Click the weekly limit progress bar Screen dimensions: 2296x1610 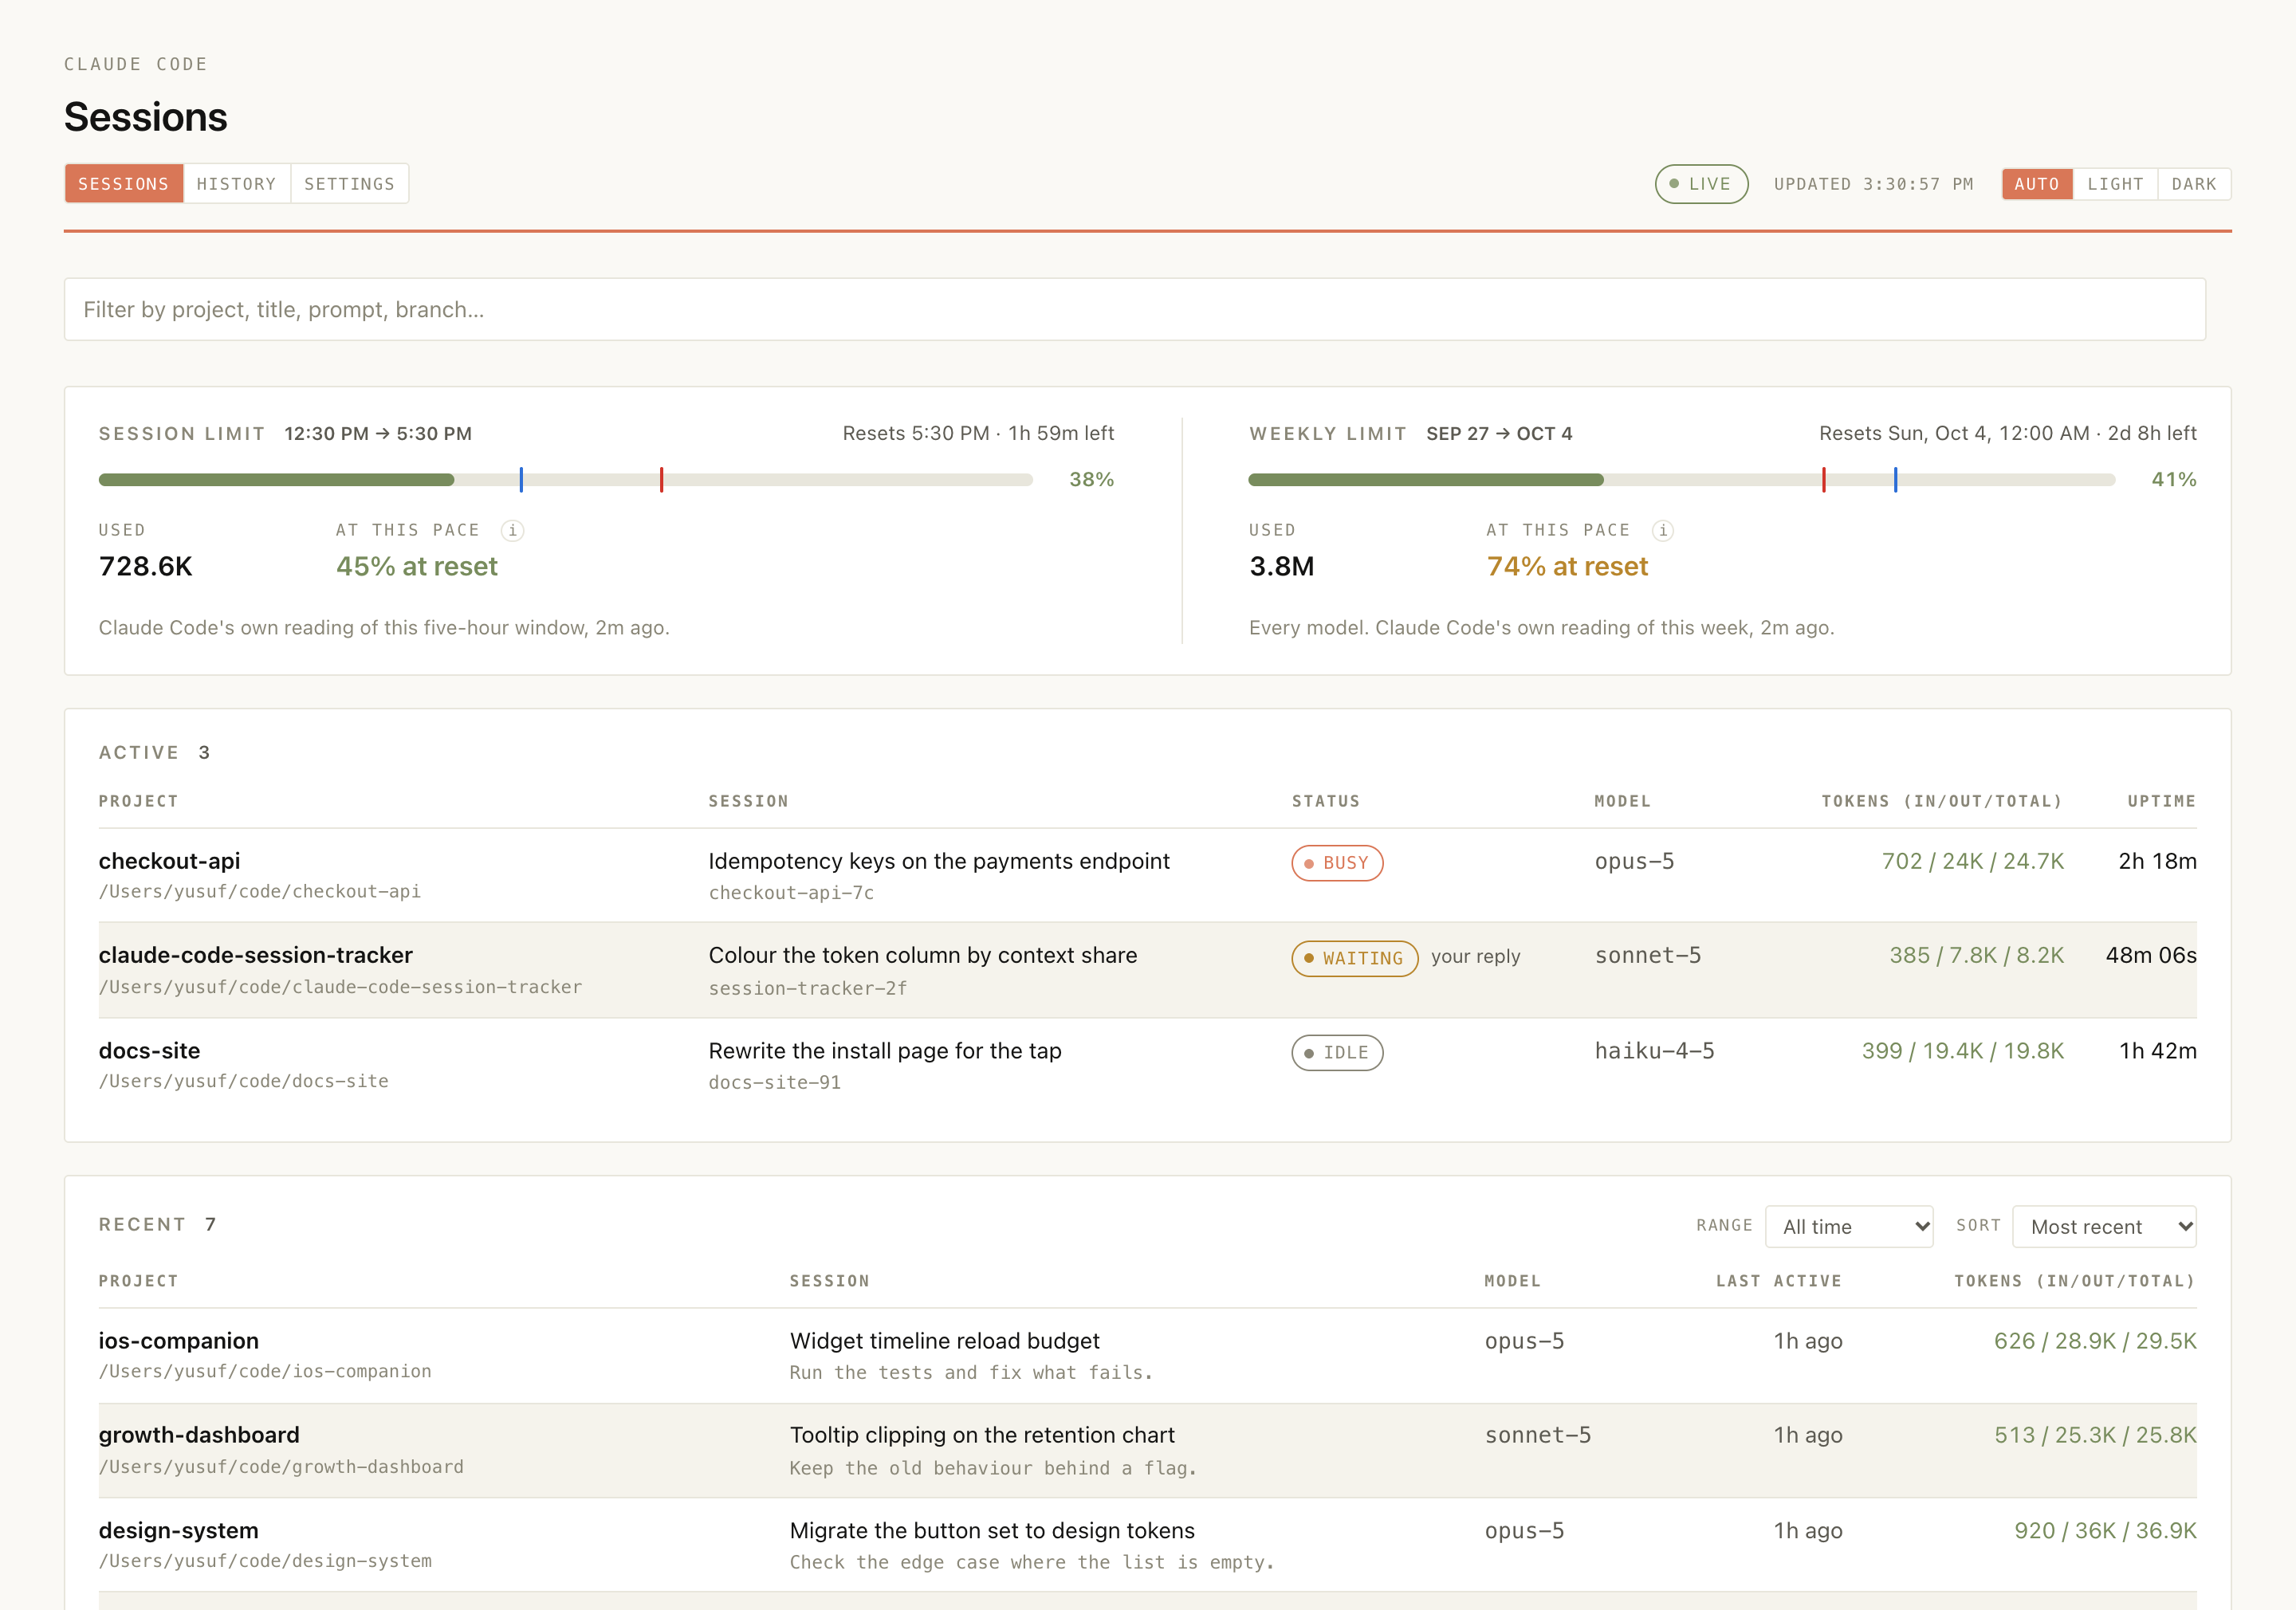coord(1682,480)
